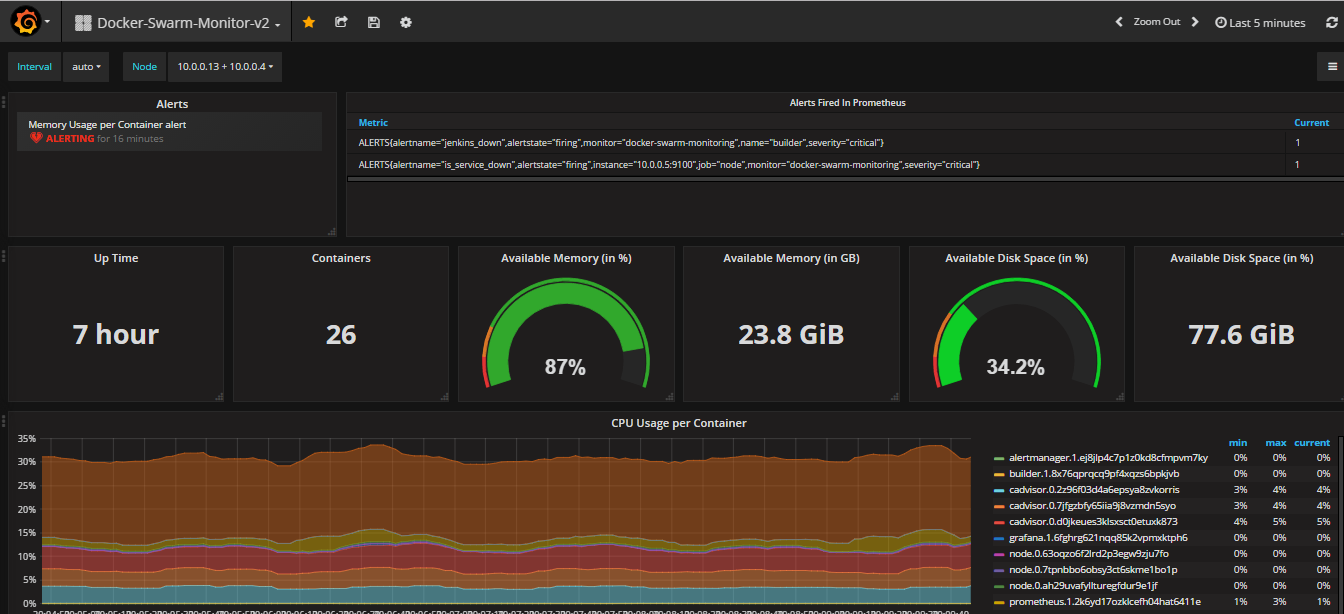Click the CPU usage stacked area graph
Screen dimensions: 1344x614
coord(505,520)
